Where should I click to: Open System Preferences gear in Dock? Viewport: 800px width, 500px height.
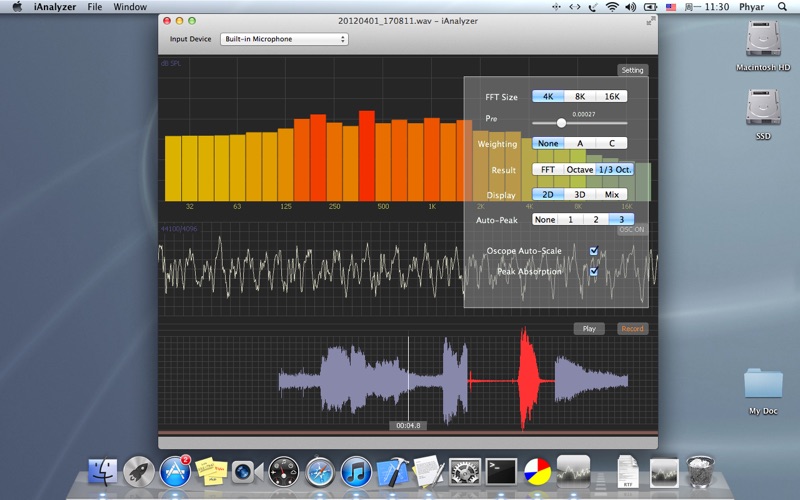(464, 471)
